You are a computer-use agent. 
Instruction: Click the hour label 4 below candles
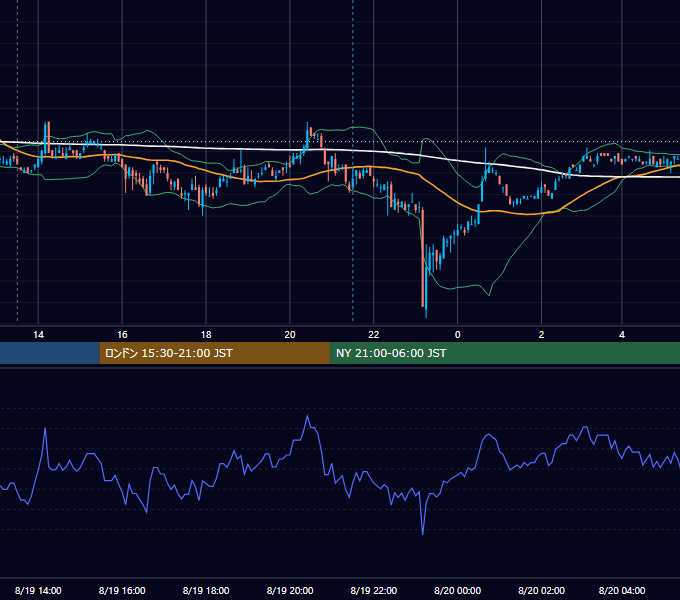(622, 335)
